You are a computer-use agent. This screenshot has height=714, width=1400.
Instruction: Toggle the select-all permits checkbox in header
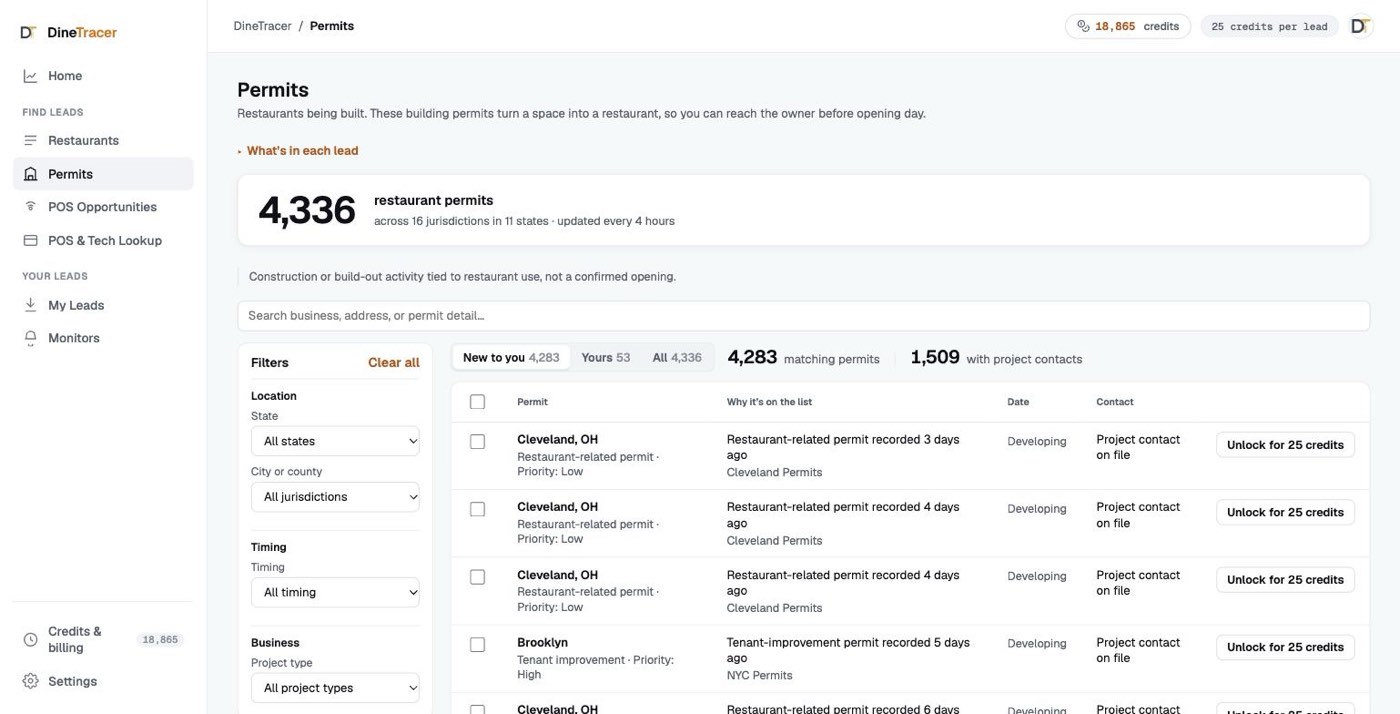pyautogui.click(x=477, y=402)
